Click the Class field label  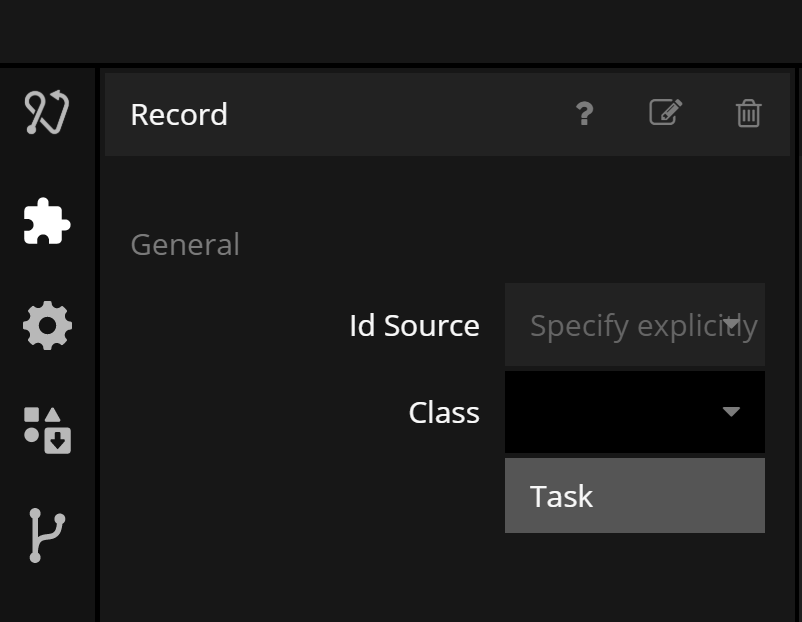[444, 413]
